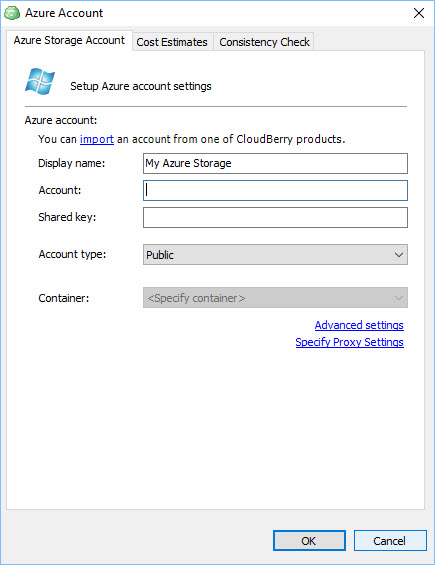Click the Shared key input field
This screenshot has width=435, height=565.
click(275, 217)
